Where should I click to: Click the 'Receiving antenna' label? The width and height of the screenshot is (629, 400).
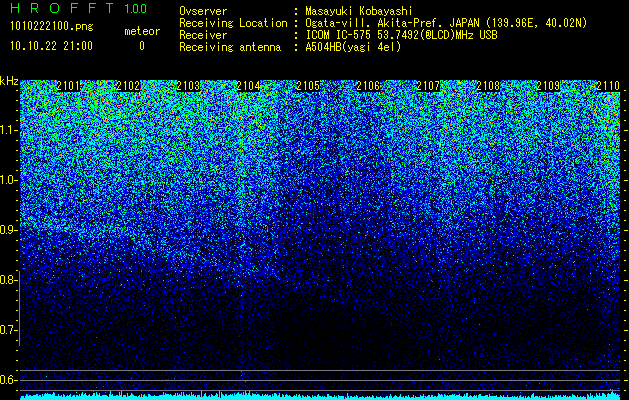point(230,47)
